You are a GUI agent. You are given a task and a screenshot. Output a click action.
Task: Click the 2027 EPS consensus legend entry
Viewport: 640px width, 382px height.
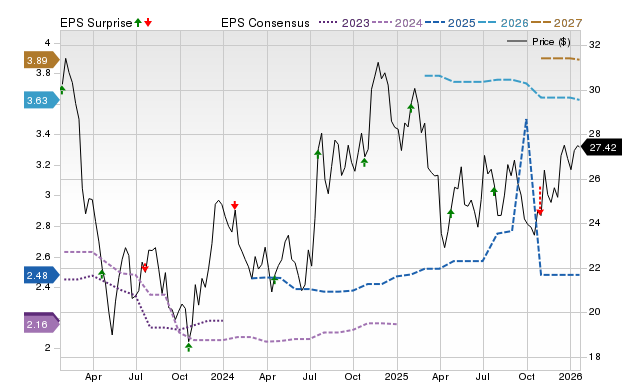[556, 23]
